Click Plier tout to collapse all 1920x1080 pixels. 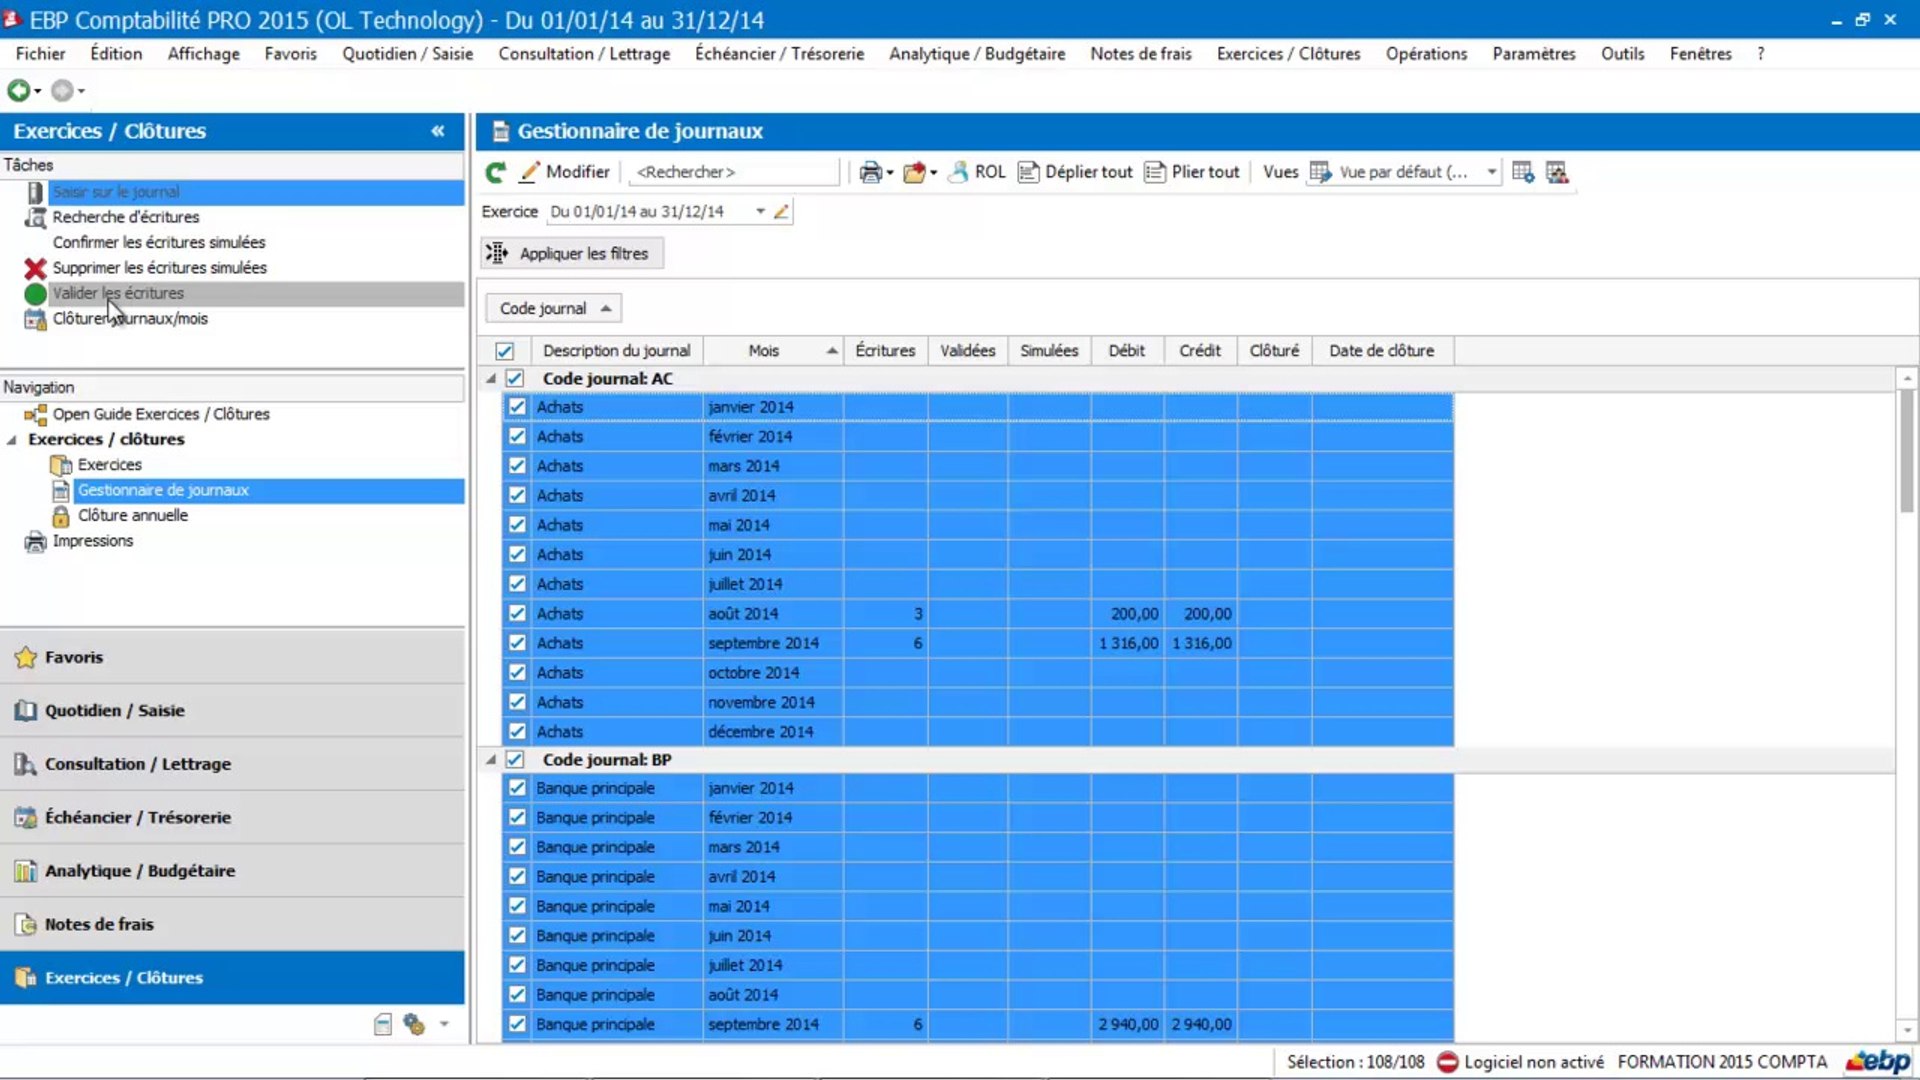point(1192,172)
